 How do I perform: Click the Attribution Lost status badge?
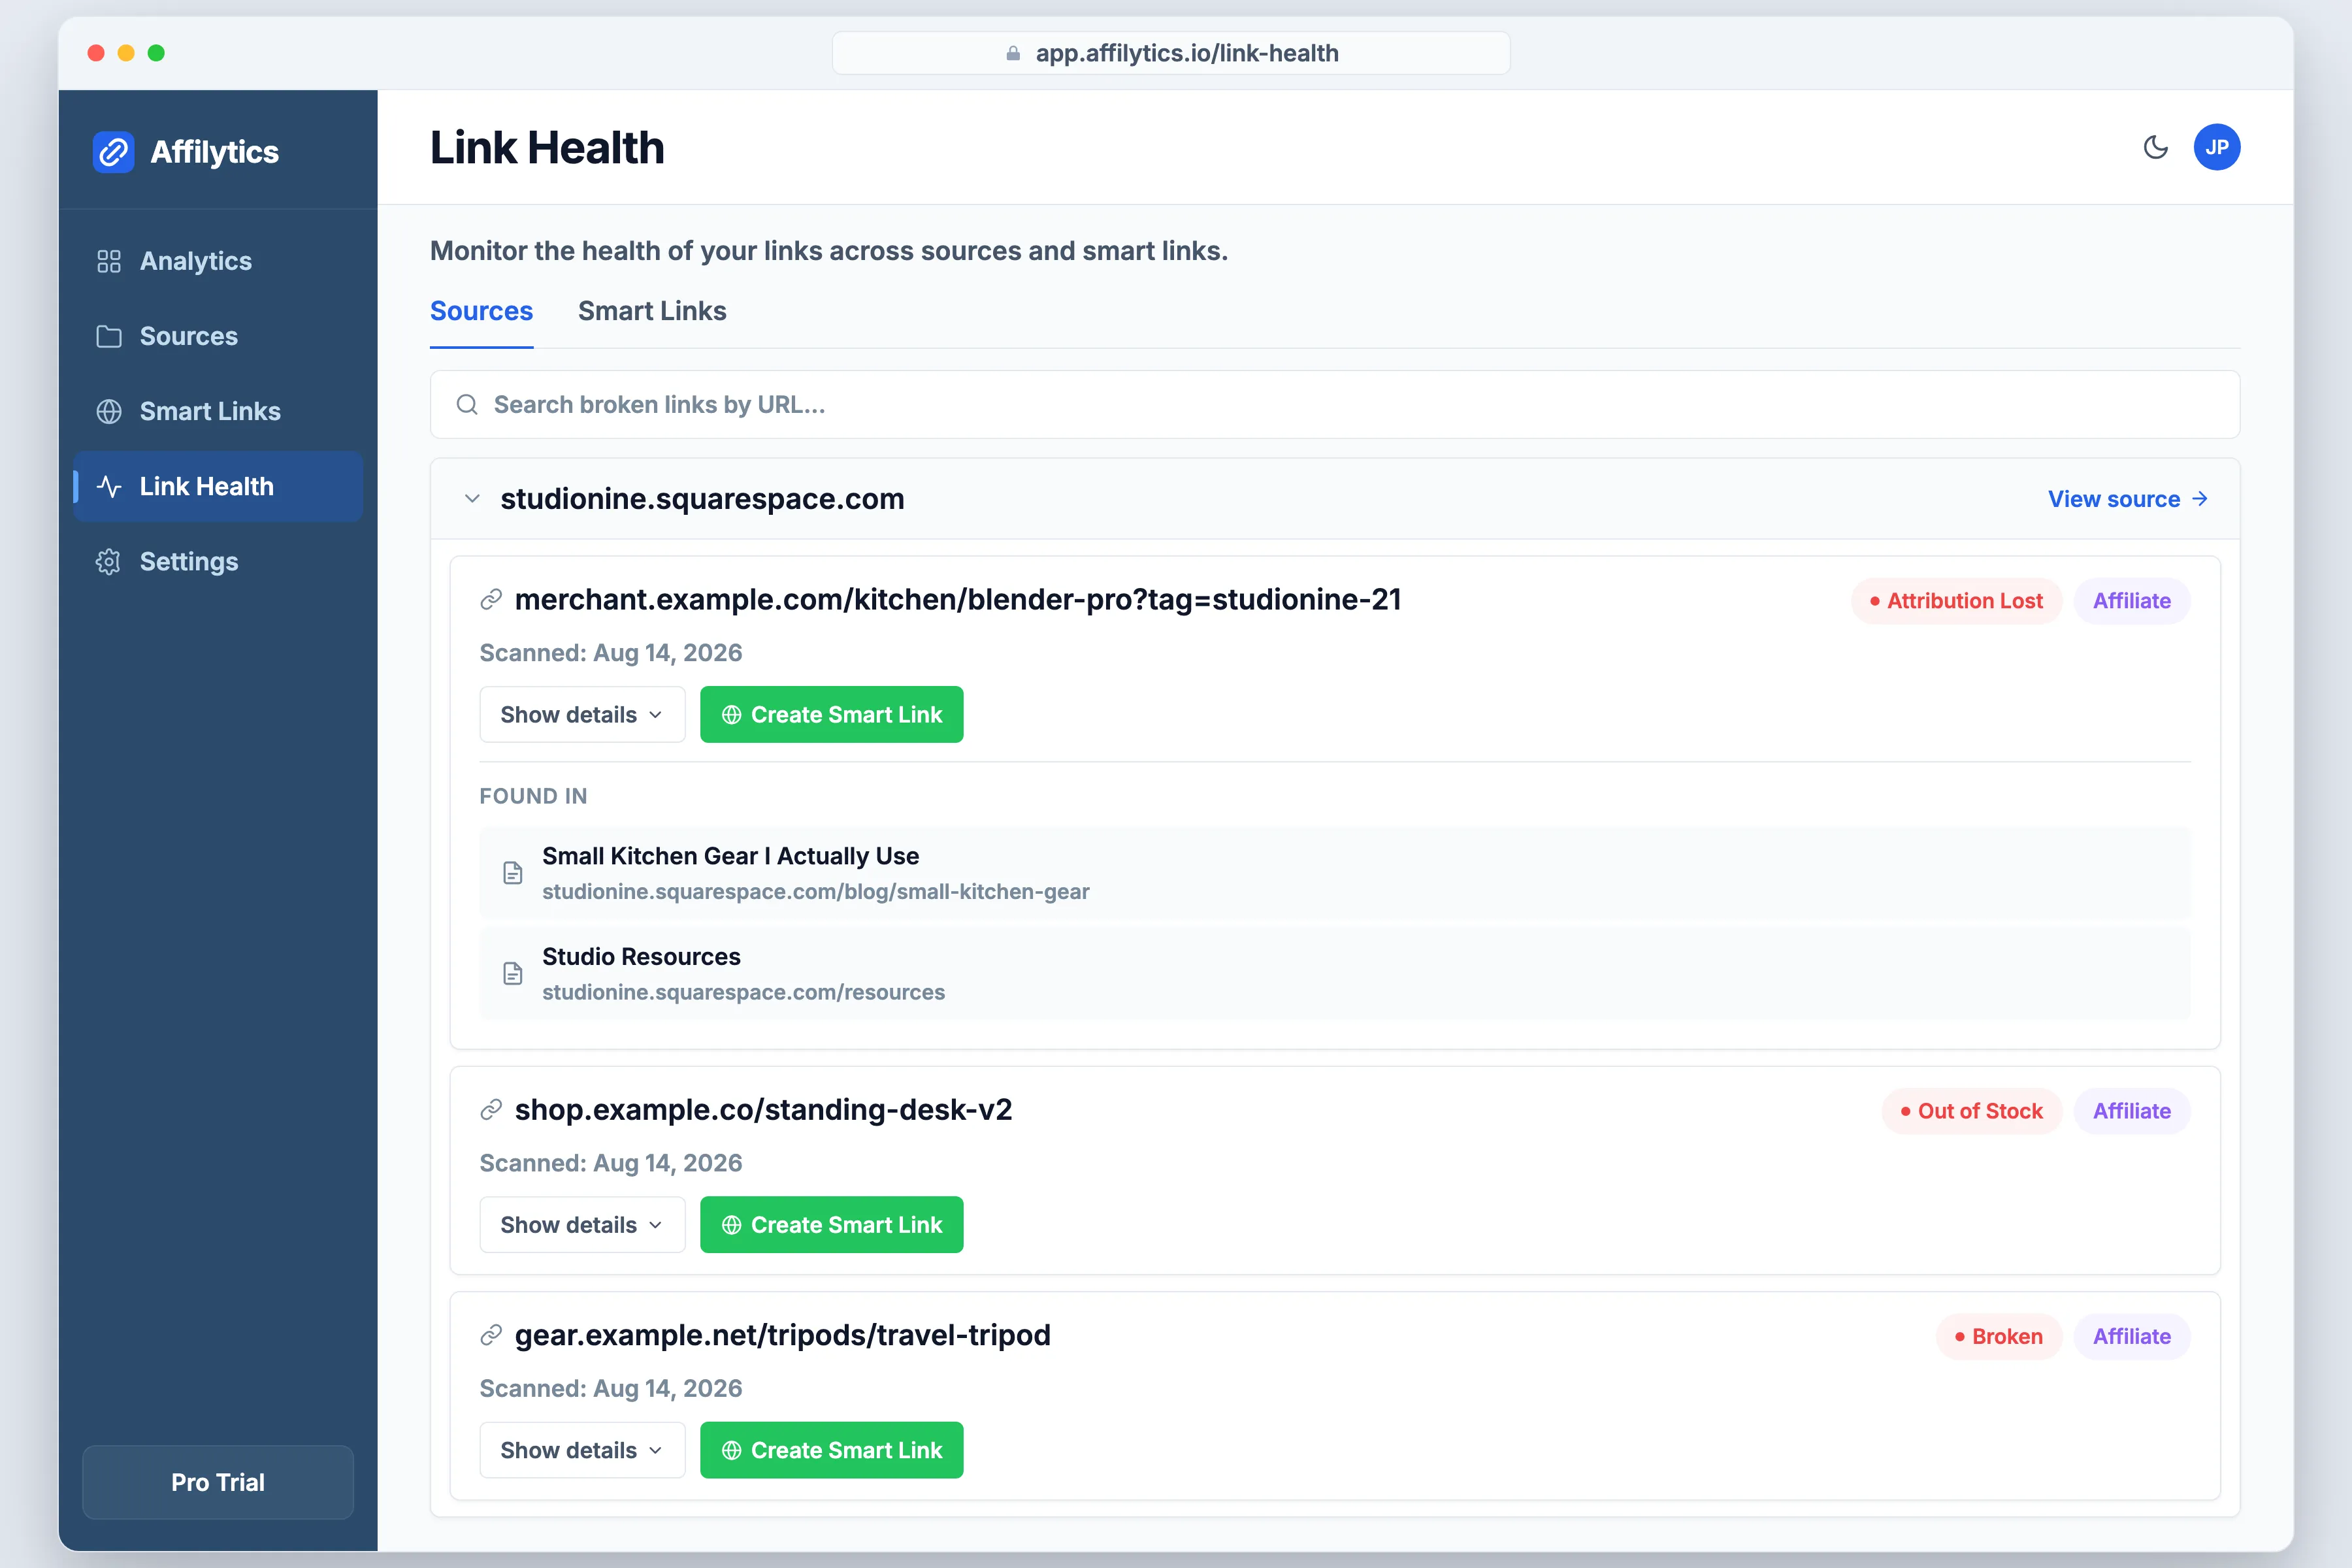click(1957, 601)
